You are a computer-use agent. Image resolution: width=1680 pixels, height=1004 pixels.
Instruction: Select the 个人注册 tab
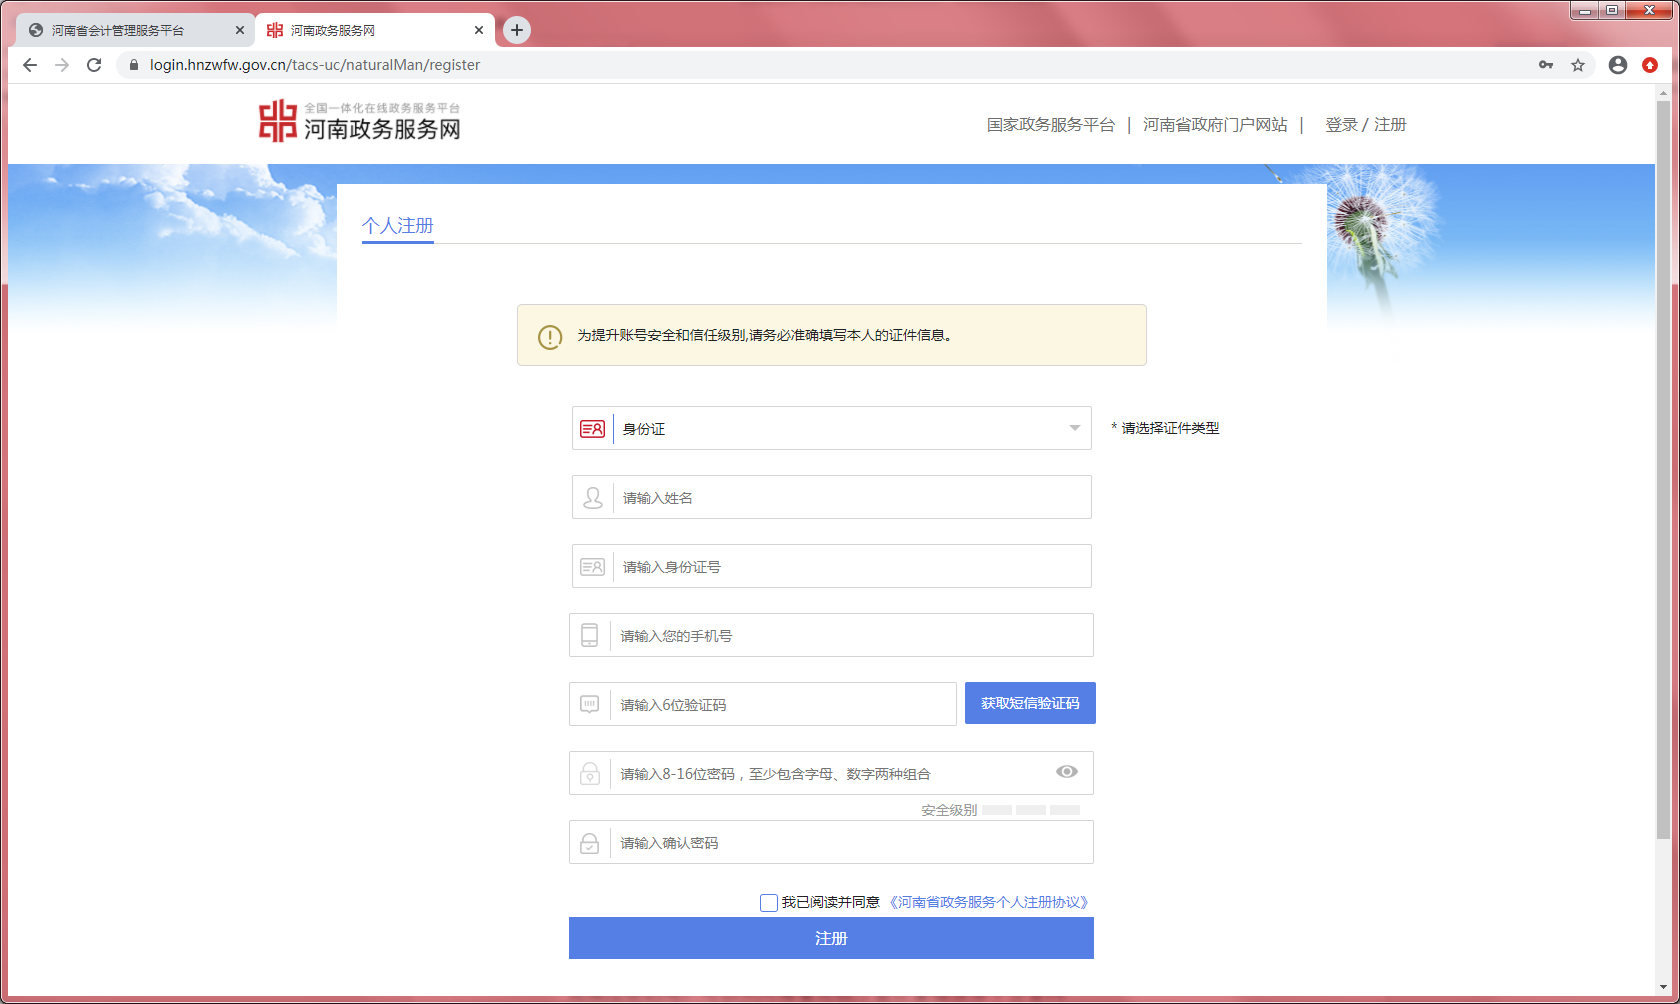tap(397, 227)
